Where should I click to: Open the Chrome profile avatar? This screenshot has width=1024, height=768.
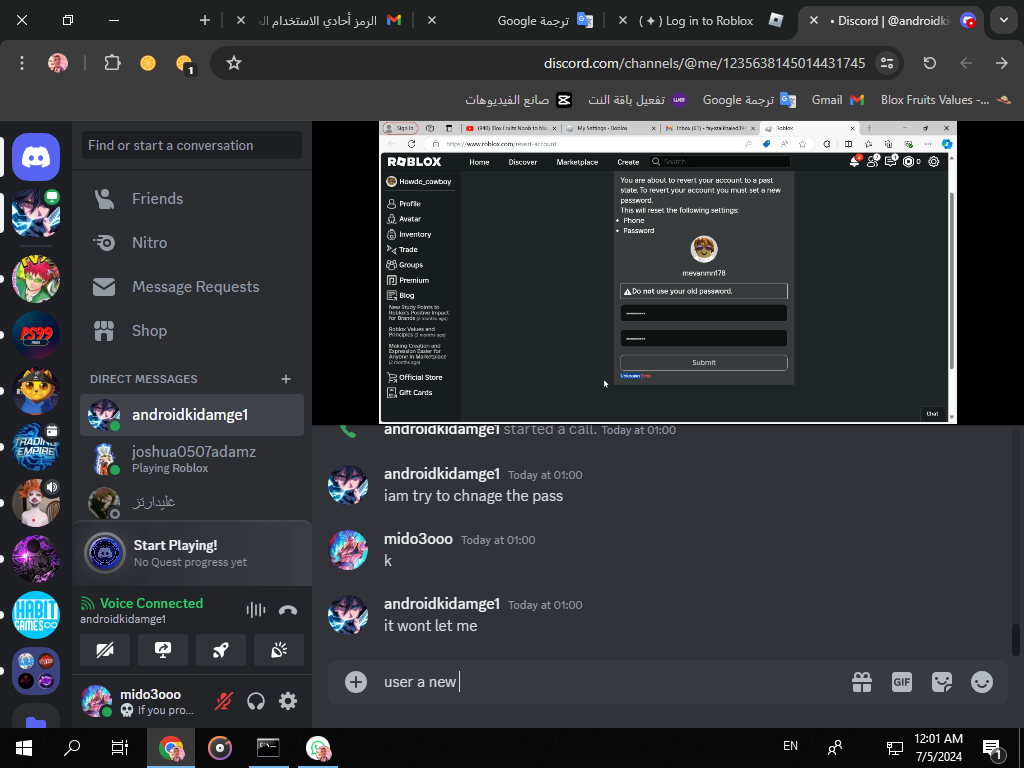pyautogui.click(x=58, y=63)
